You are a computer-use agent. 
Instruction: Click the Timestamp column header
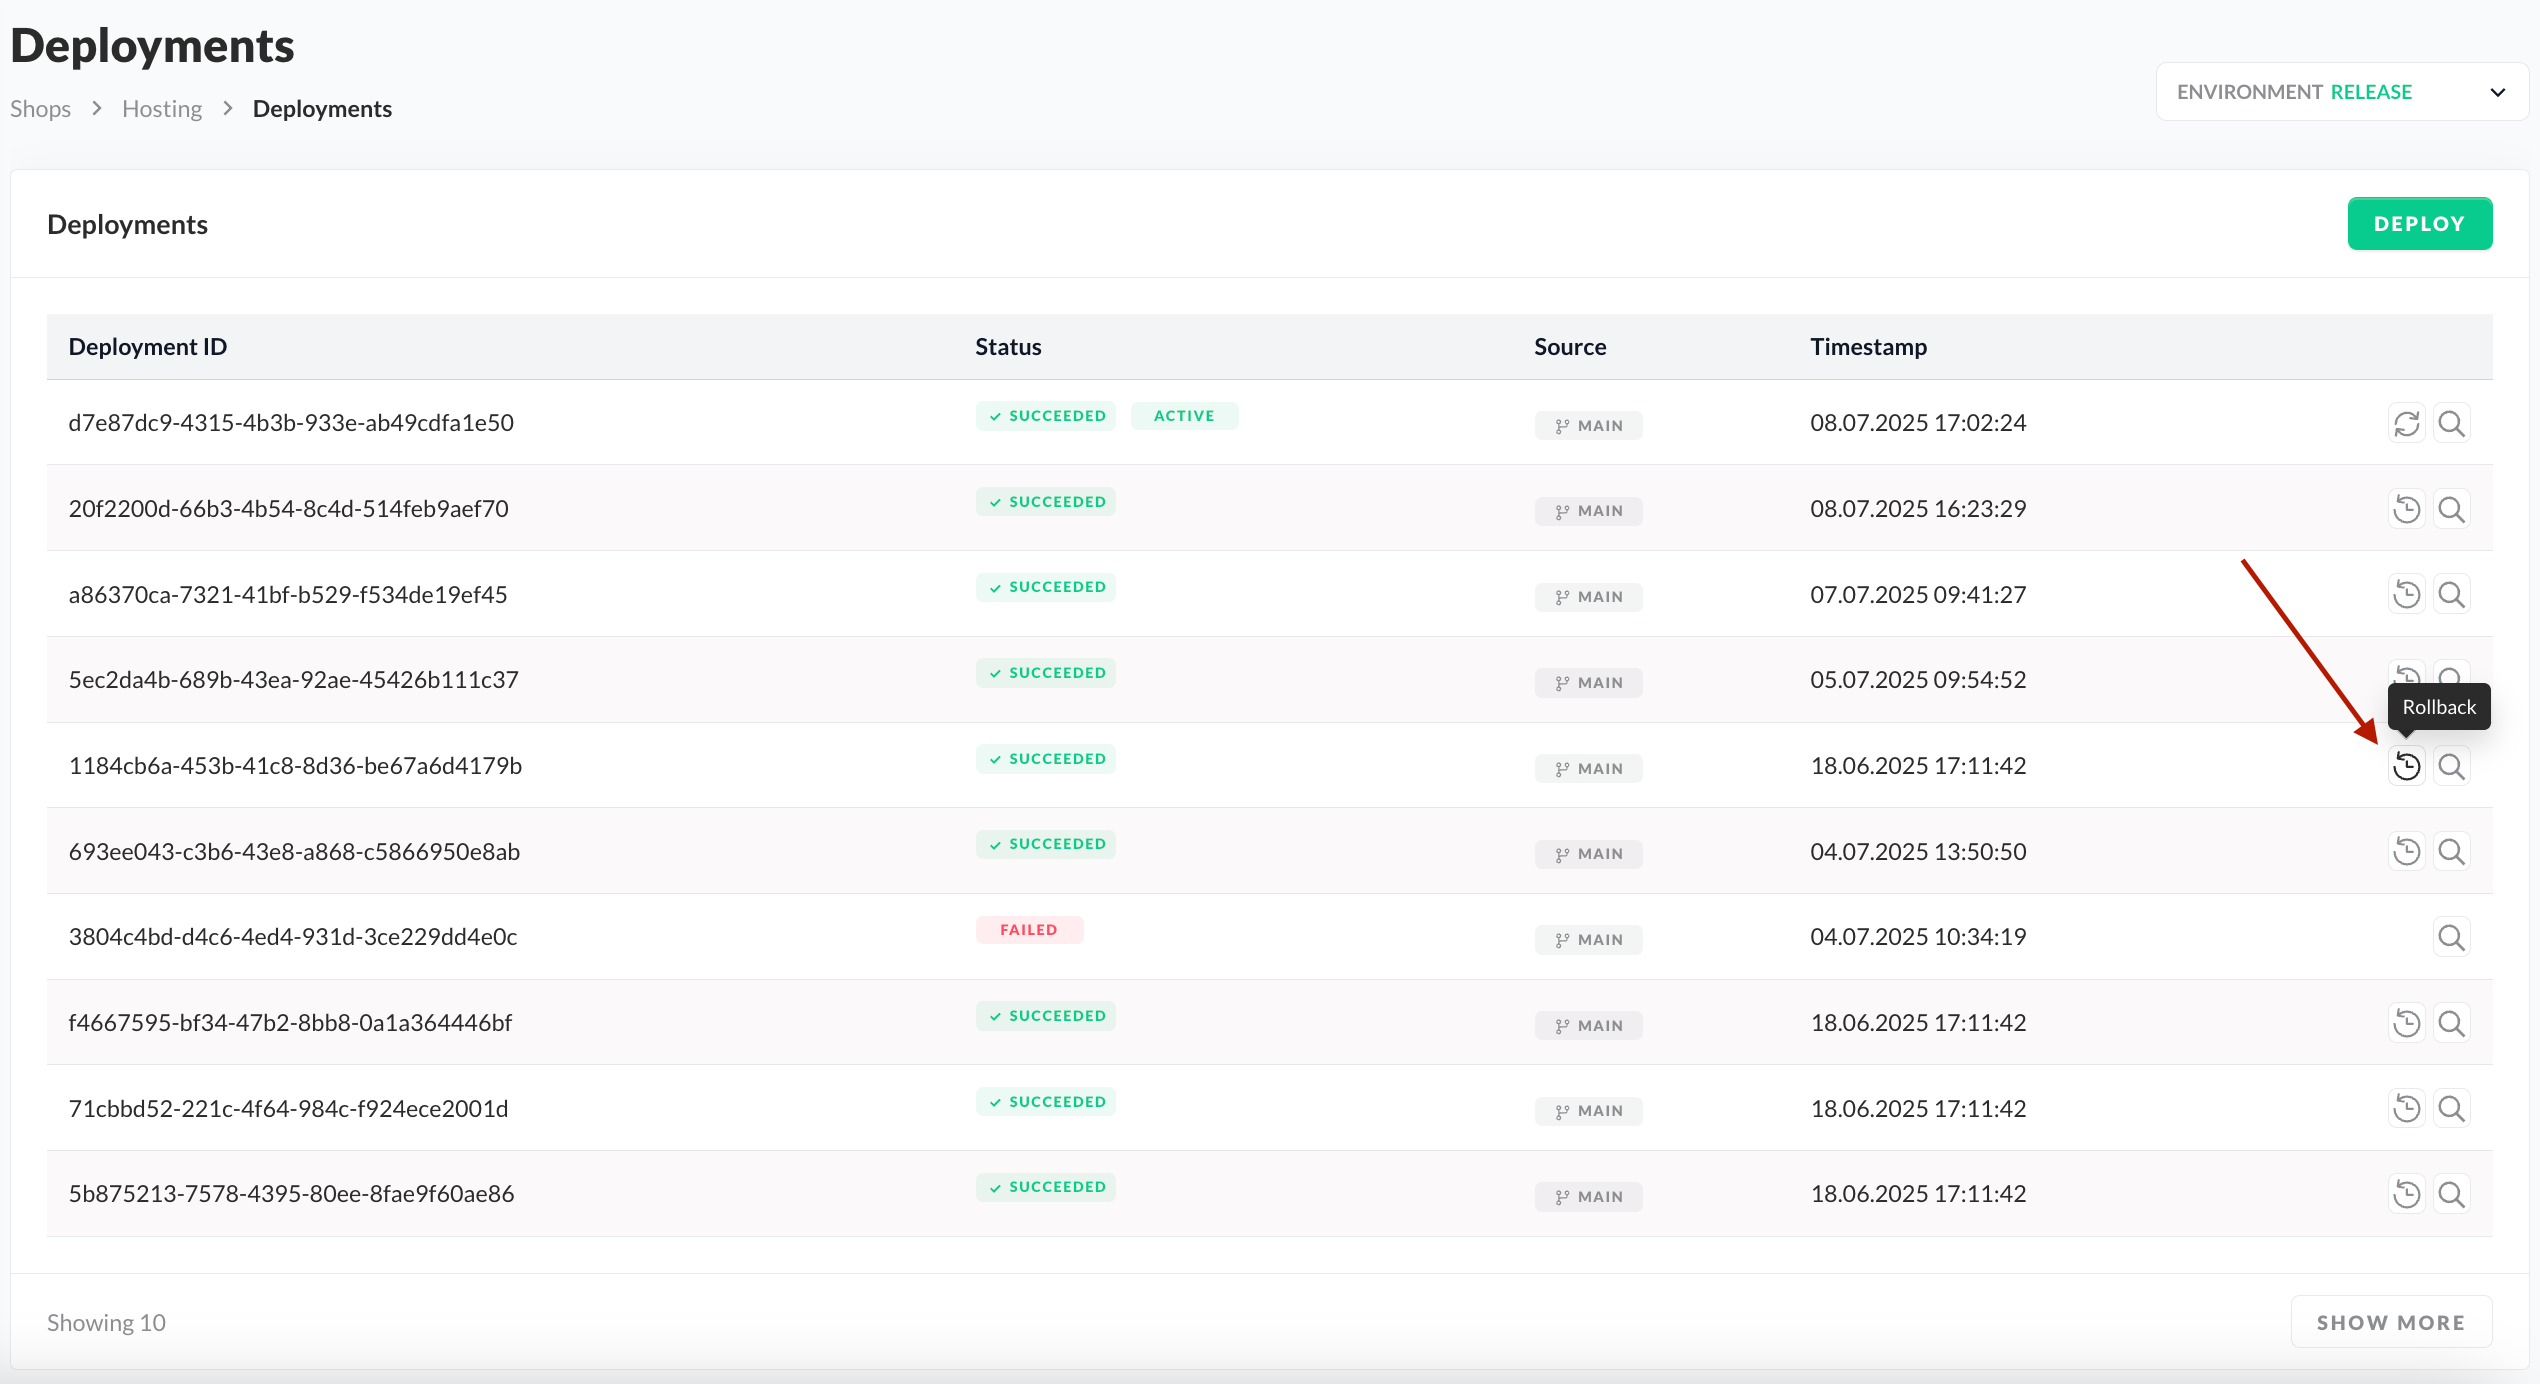(x=1868, y=347)
